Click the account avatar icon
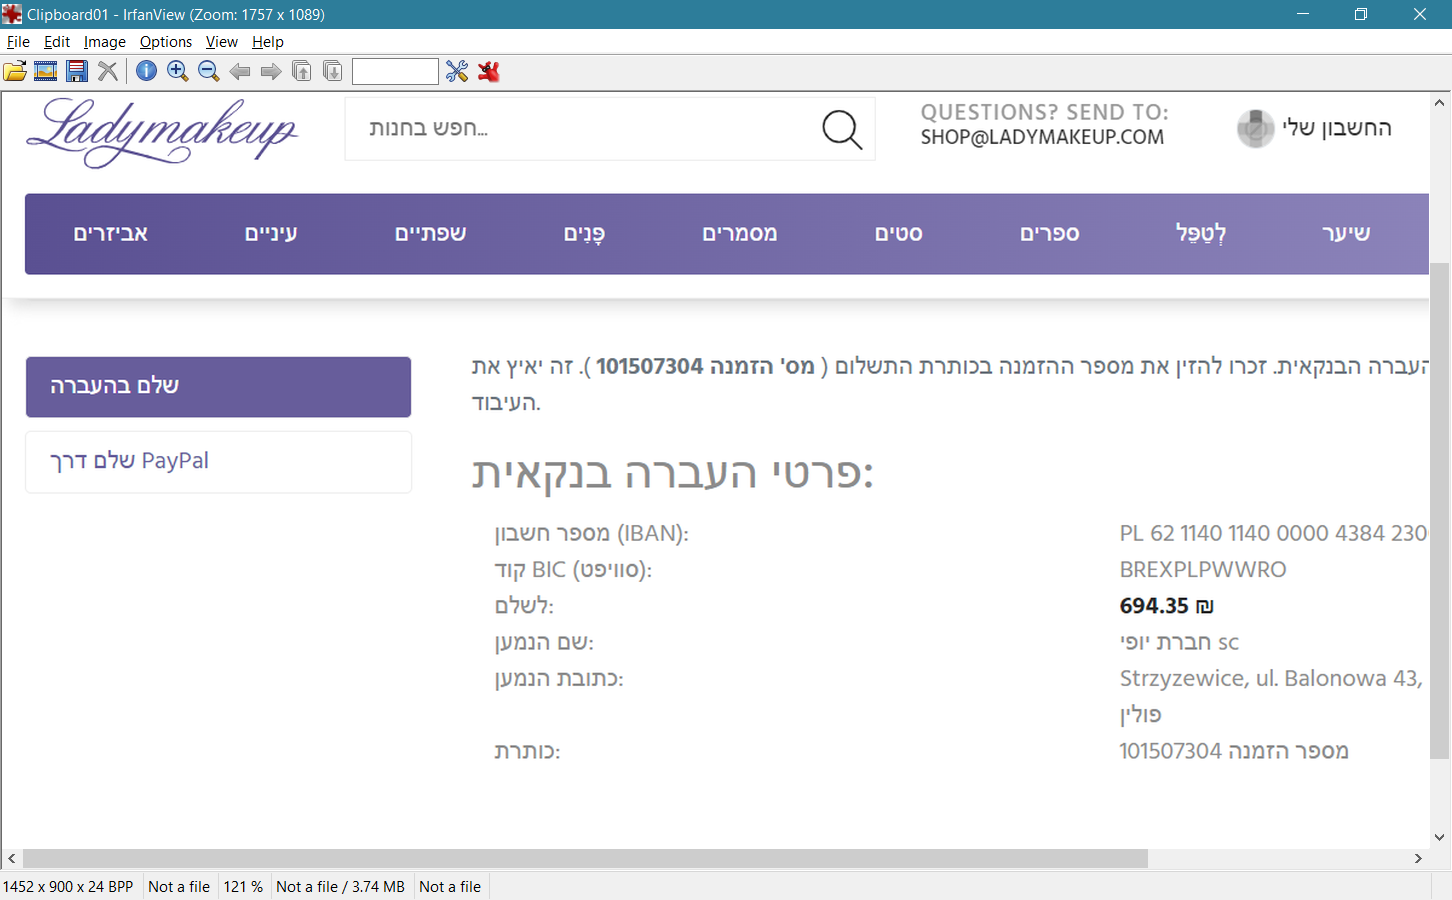The width and height of the screenshot is (1452, 900). (1255, 128)
